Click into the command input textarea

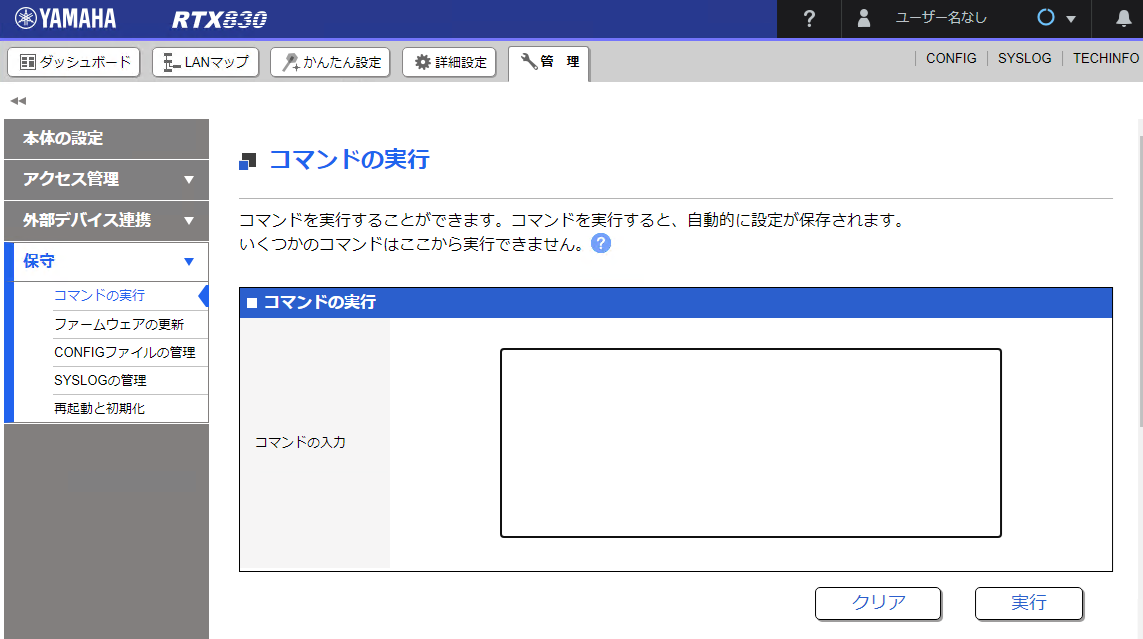[x=751, y=443]
